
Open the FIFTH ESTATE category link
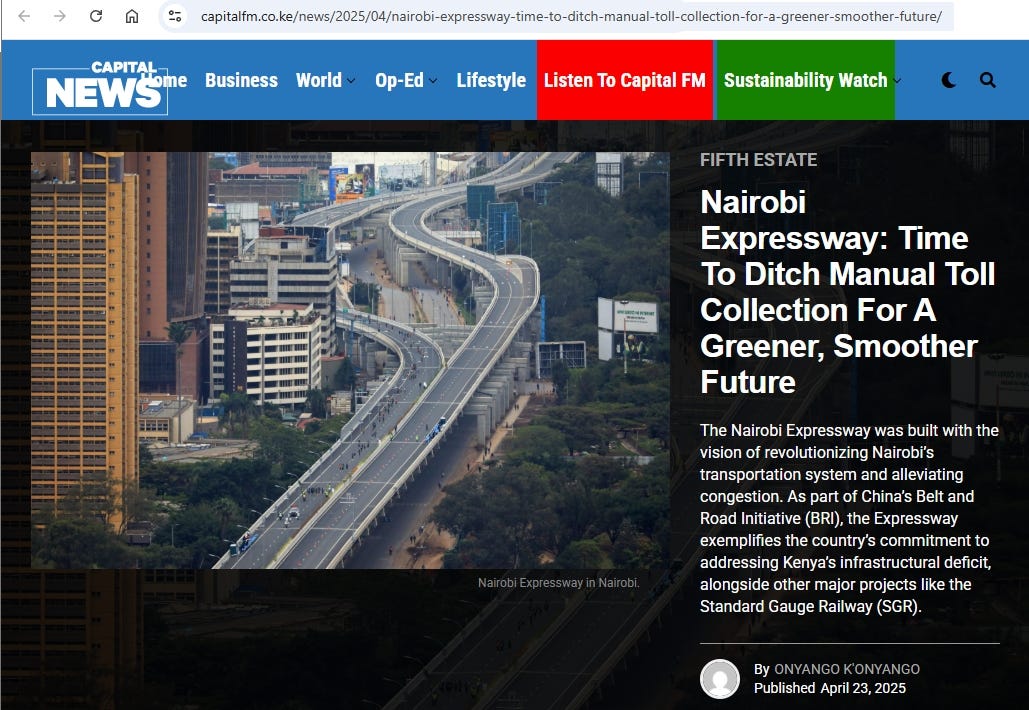click(758, 159)
